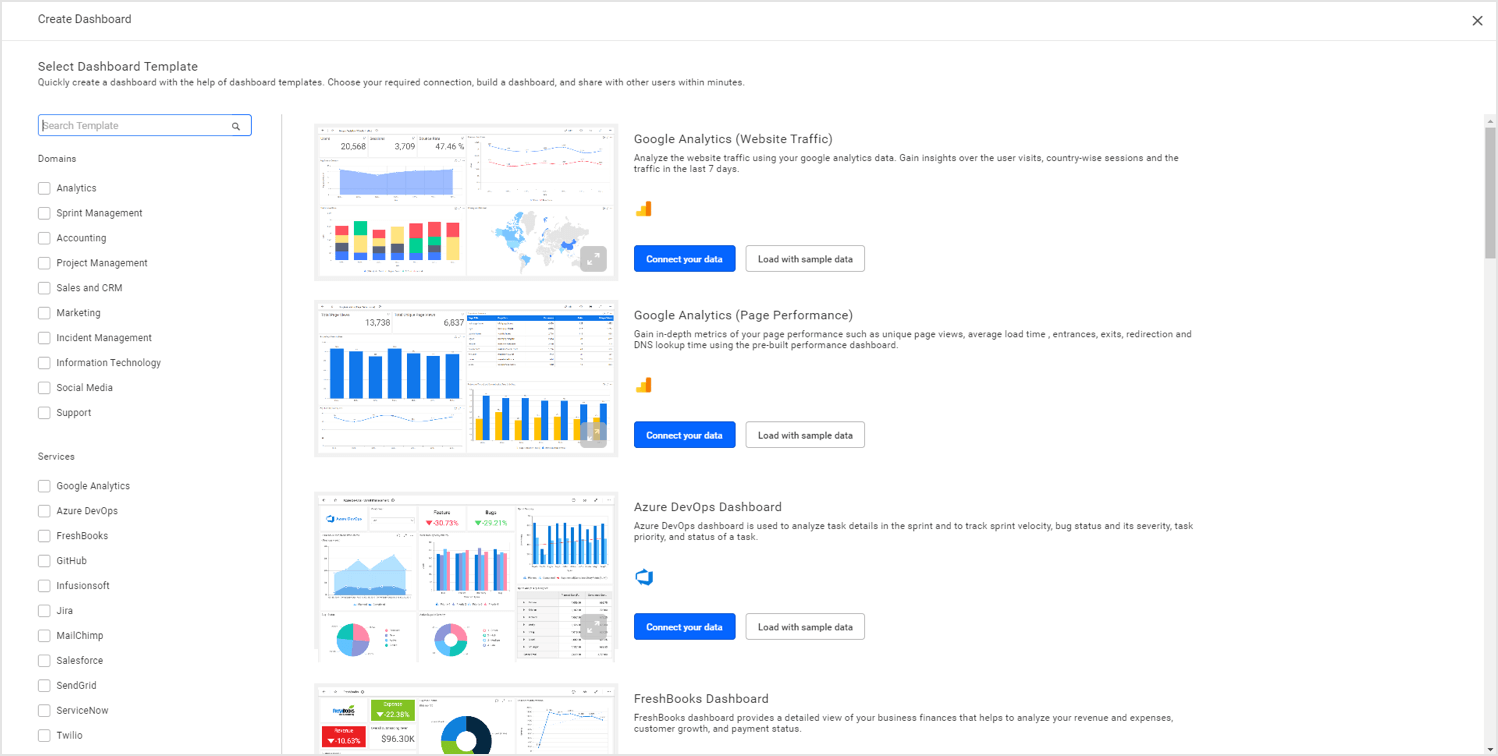Check the FreshBooks service checkbox

tap(44, 536)
